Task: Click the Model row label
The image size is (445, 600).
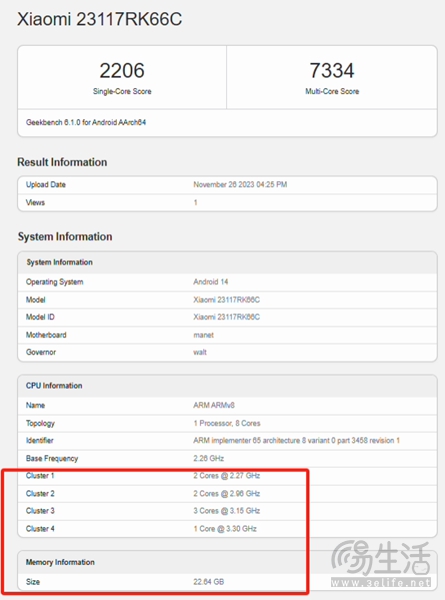Action: [36, 300]
